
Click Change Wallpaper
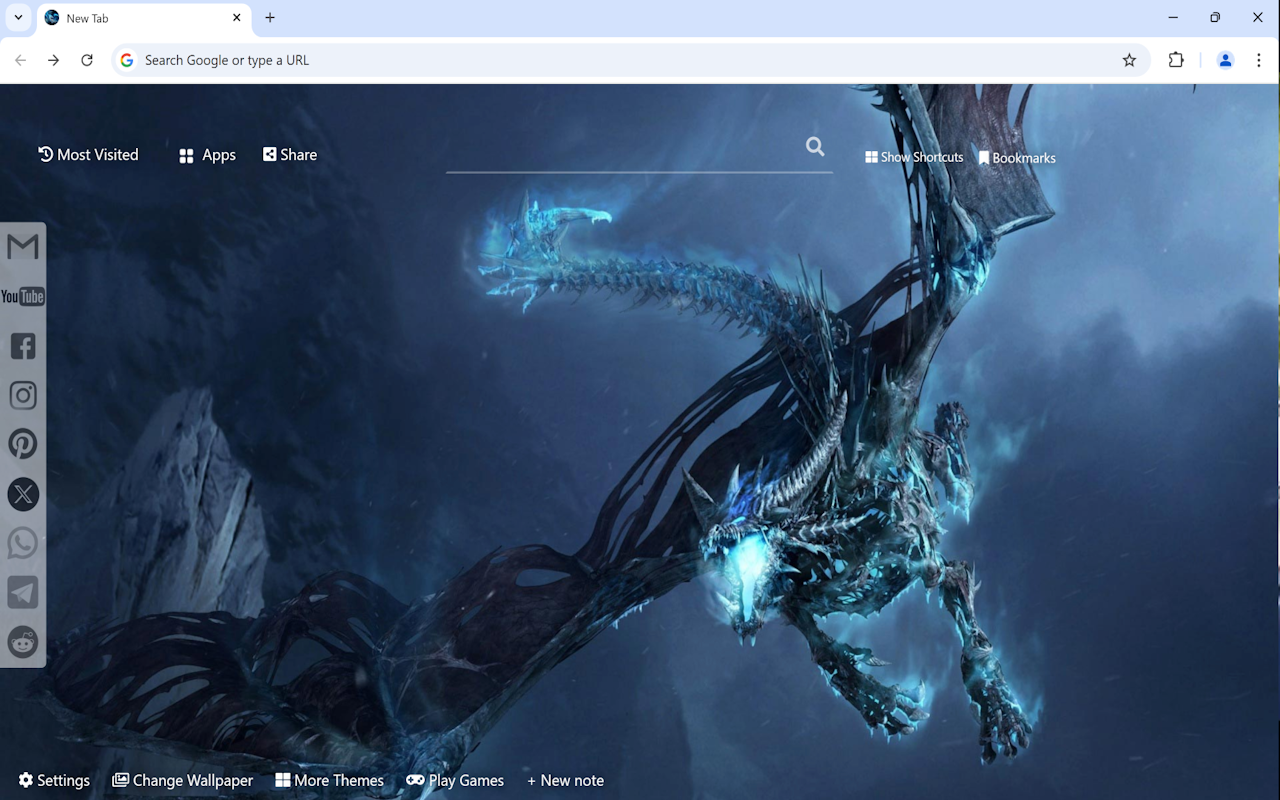(182, 780)
